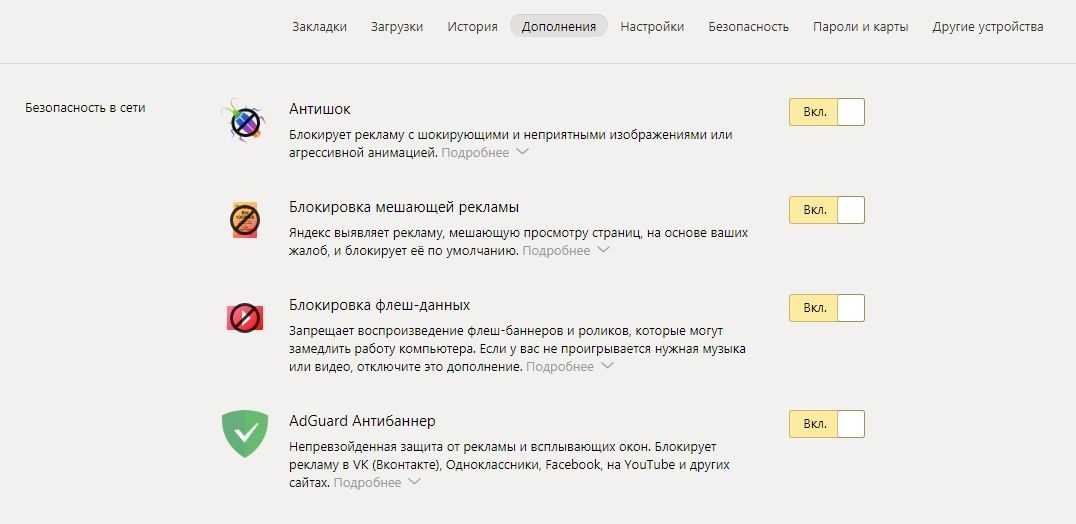Click the Блокировка флеш-данных icon
The image size is (1076, 524).
pyautogui.click(x=244, y=318)
